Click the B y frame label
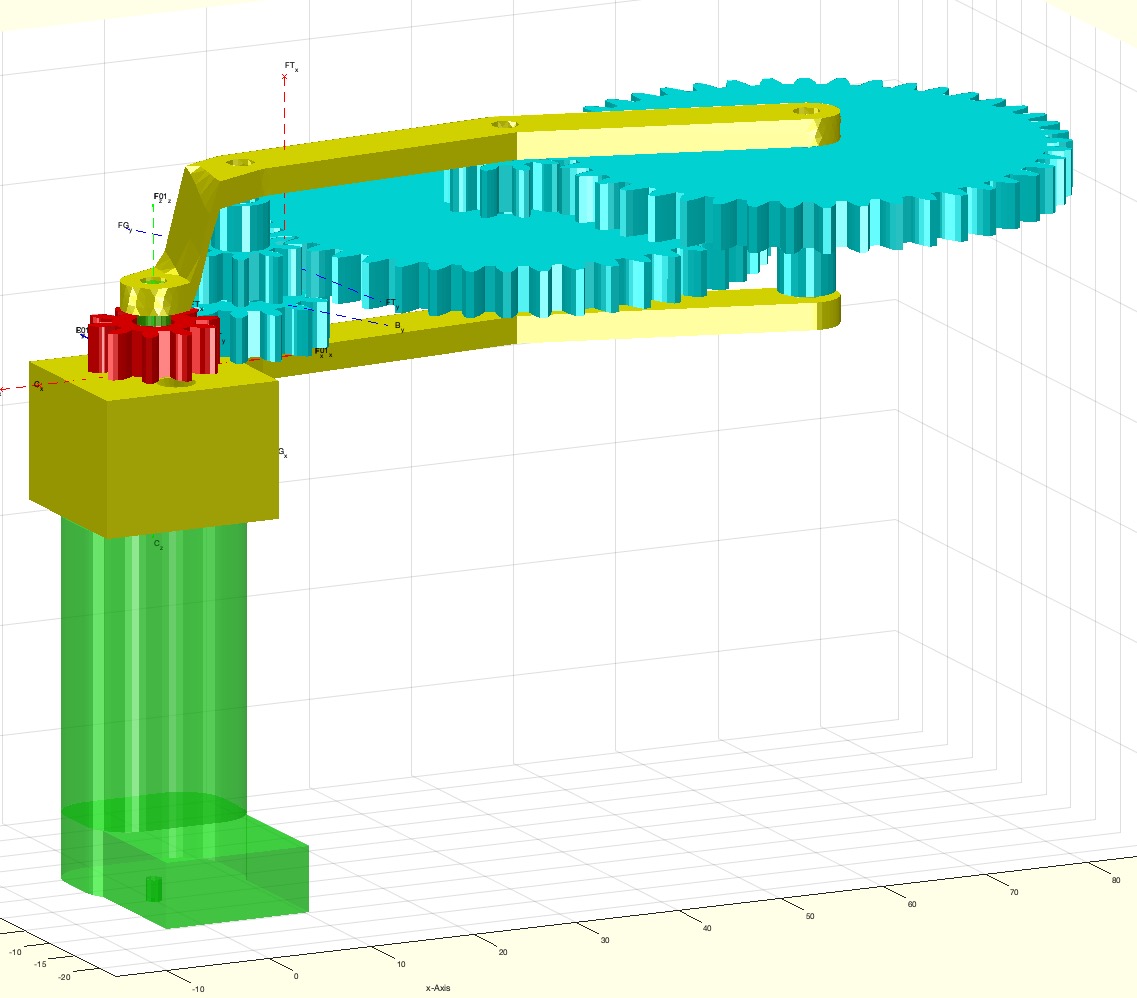 (x=398, y=326)
